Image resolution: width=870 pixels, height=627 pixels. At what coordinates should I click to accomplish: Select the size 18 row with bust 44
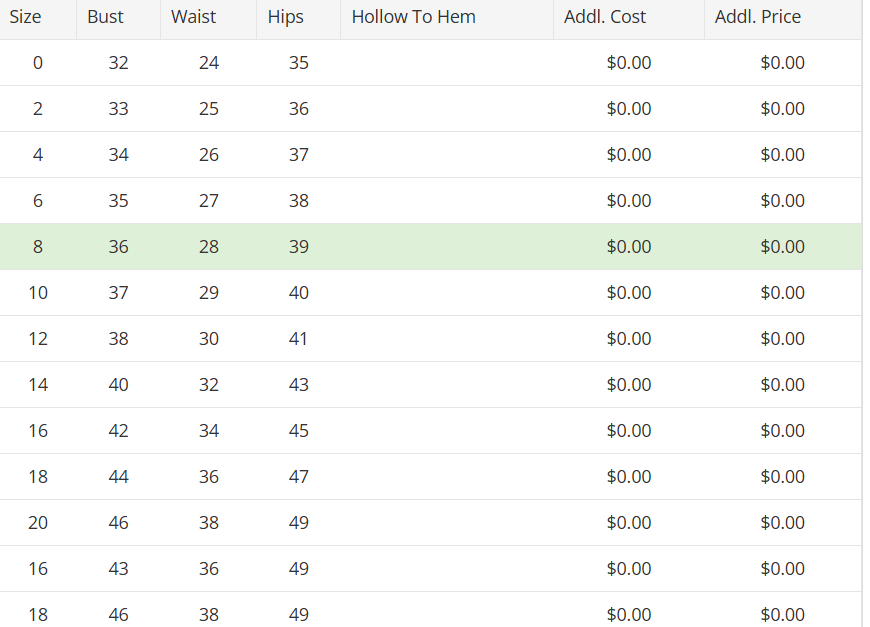tap(431, 477)
